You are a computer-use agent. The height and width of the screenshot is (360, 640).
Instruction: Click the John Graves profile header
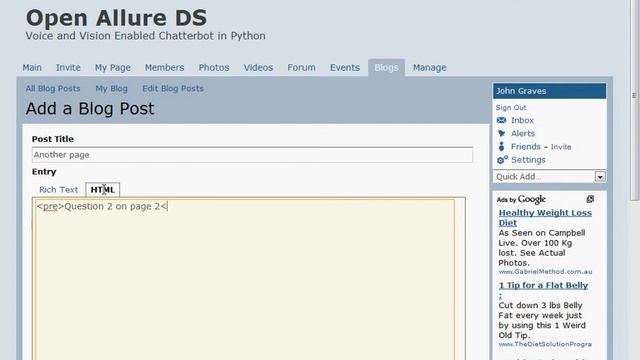[x=549, y=91]
